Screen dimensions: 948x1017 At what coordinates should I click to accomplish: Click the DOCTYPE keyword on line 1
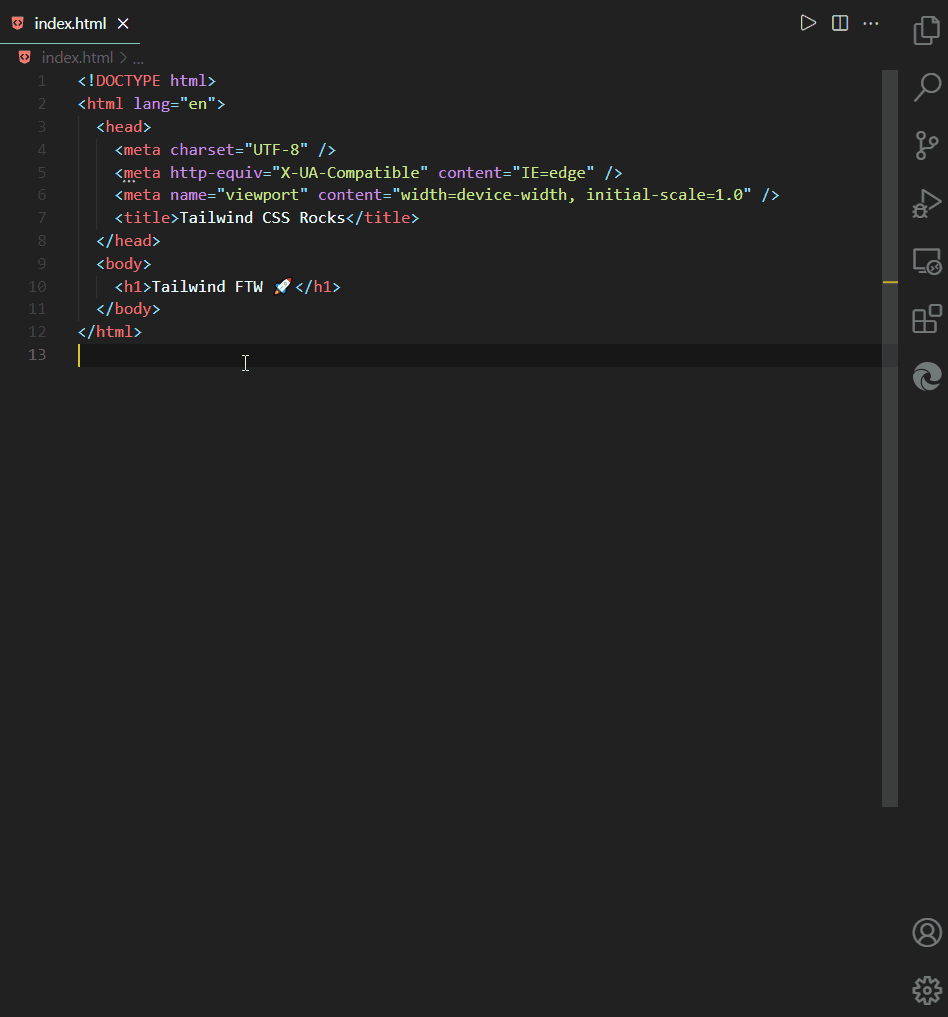pyautogui.click(x=128, y=80)
